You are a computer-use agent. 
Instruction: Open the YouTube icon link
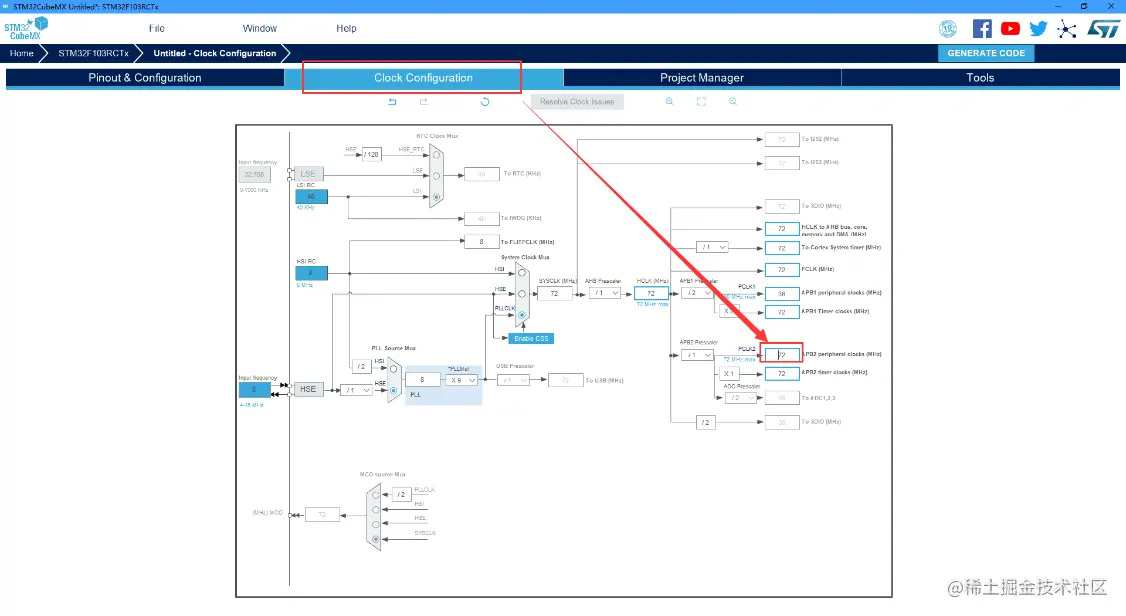[1010, 29]
